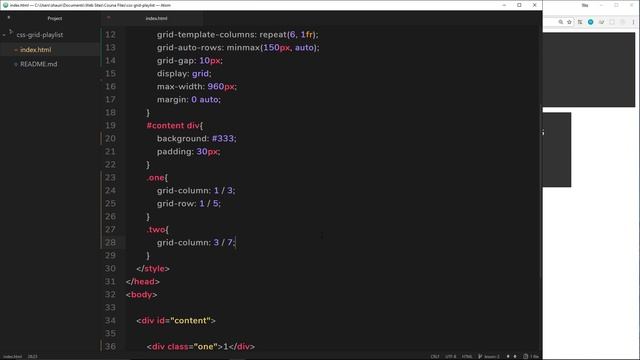
Task: Click cursor position in status bar
Action: point(33,356)
